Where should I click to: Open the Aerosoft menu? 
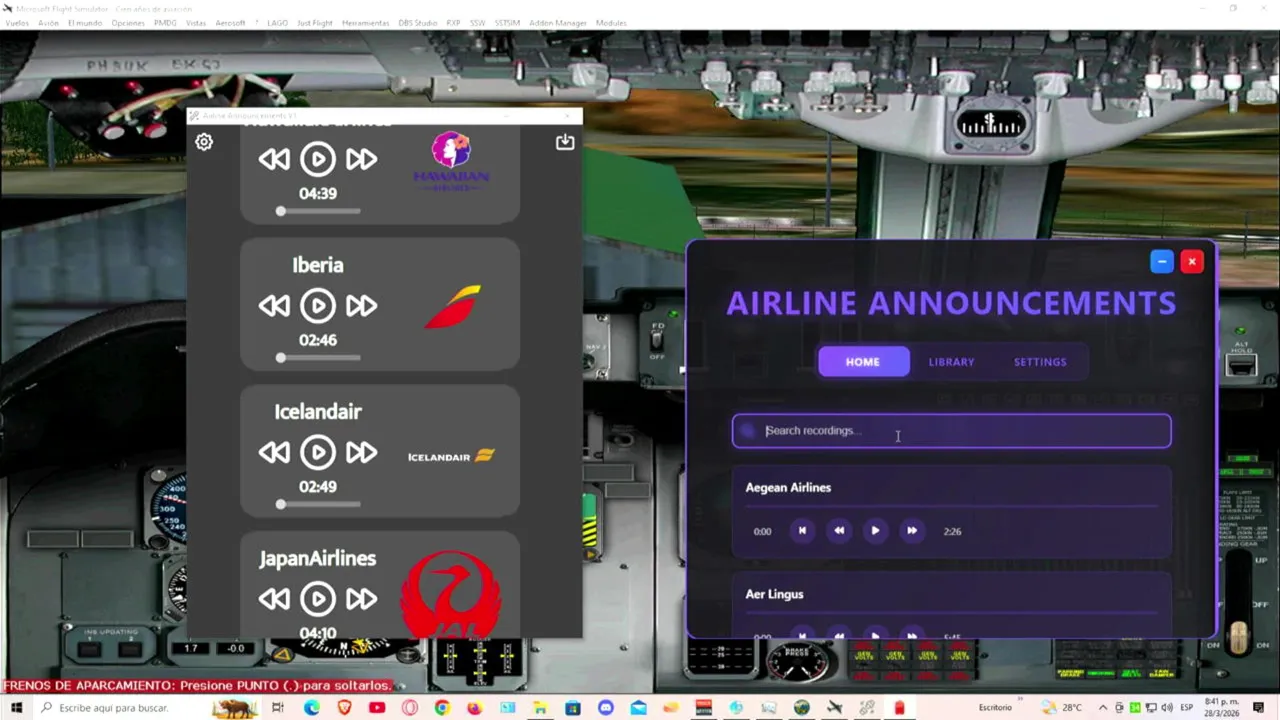[x=230, y=23]
